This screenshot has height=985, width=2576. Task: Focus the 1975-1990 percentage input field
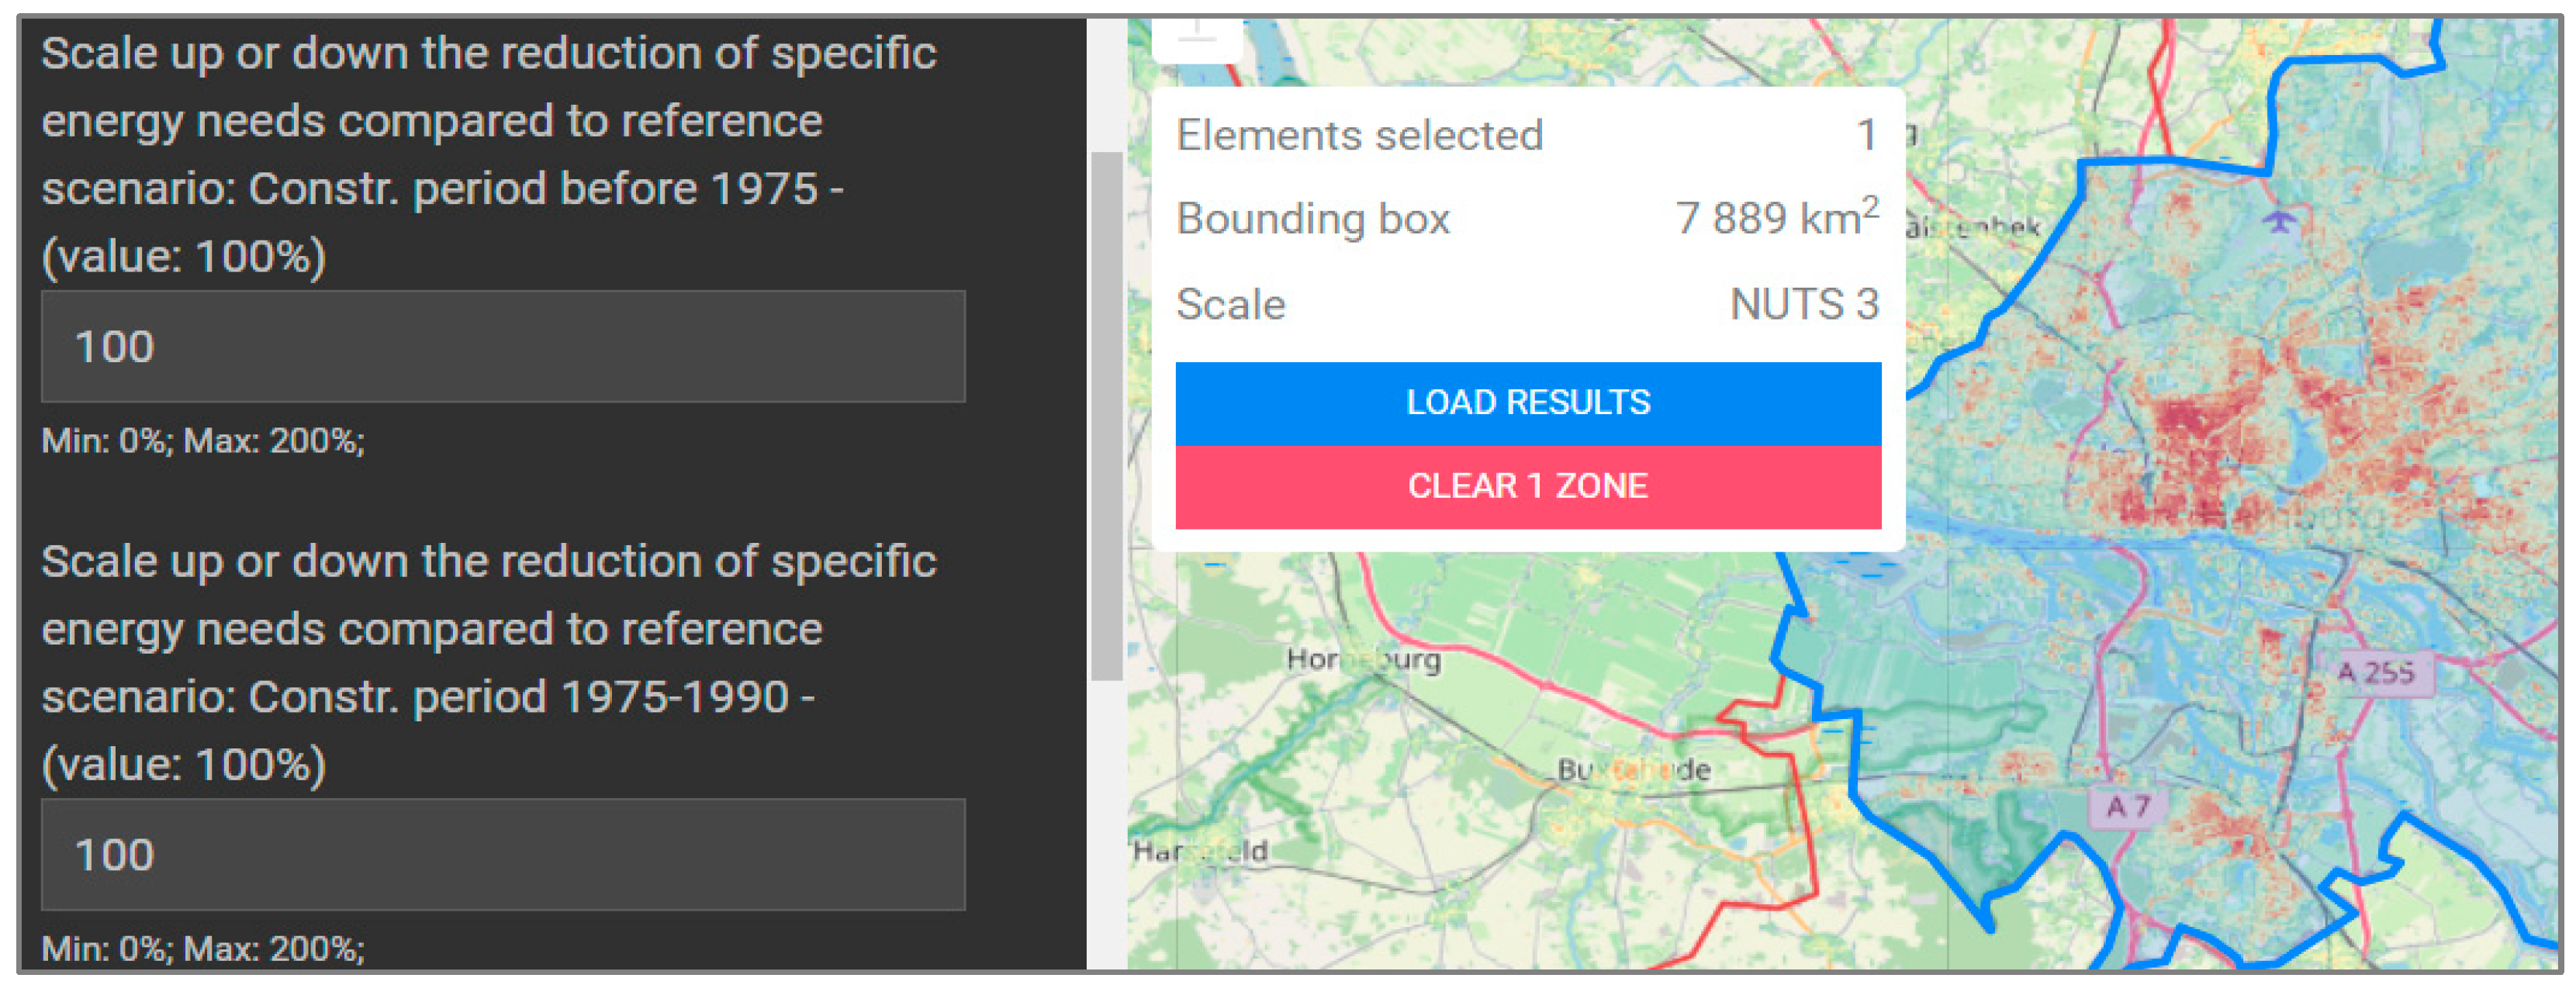pyautogui.click(x=503, y=855)
